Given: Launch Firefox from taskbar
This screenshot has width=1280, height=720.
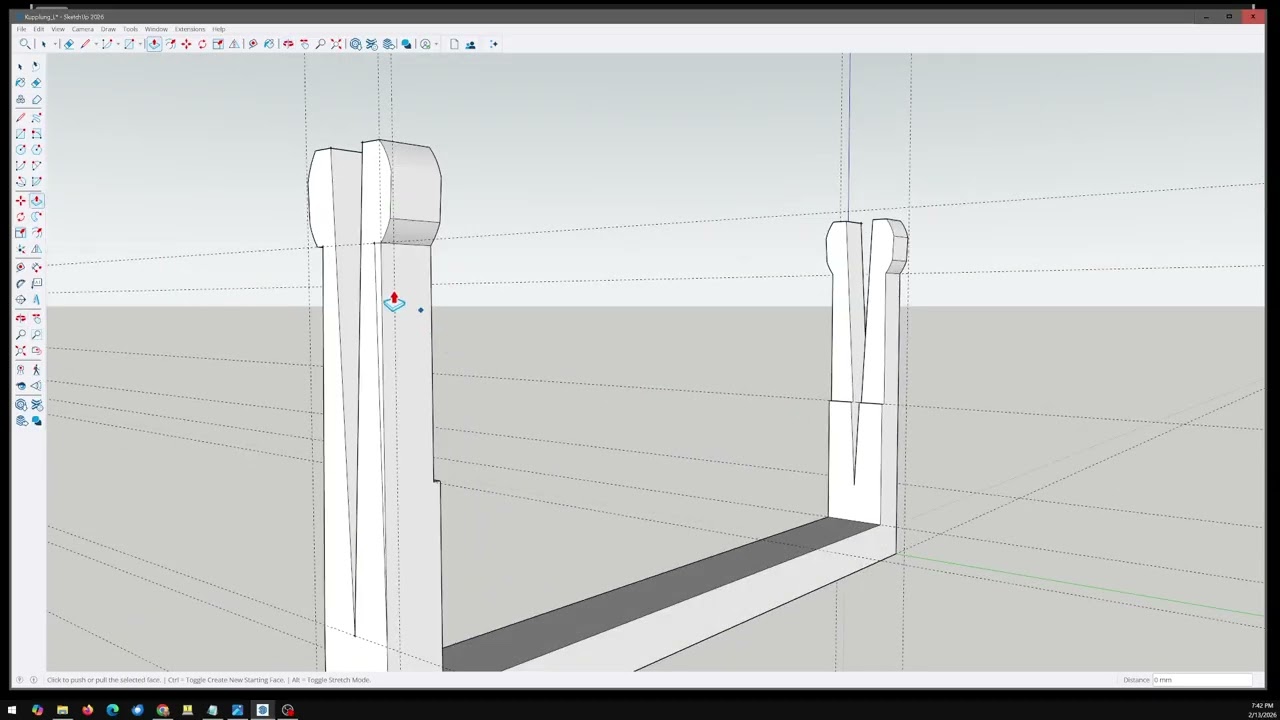Looking at the screenshot, I should 87,710.
